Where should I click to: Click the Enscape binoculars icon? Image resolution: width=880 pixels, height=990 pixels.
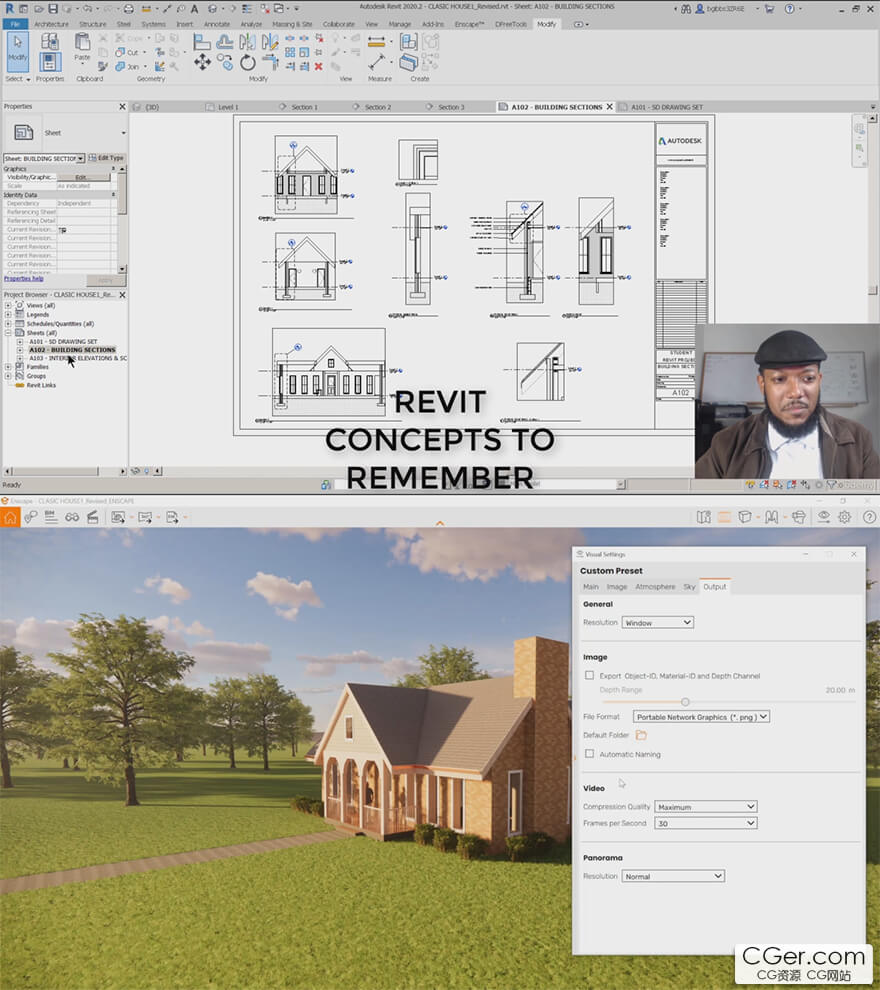coord(72,518)
